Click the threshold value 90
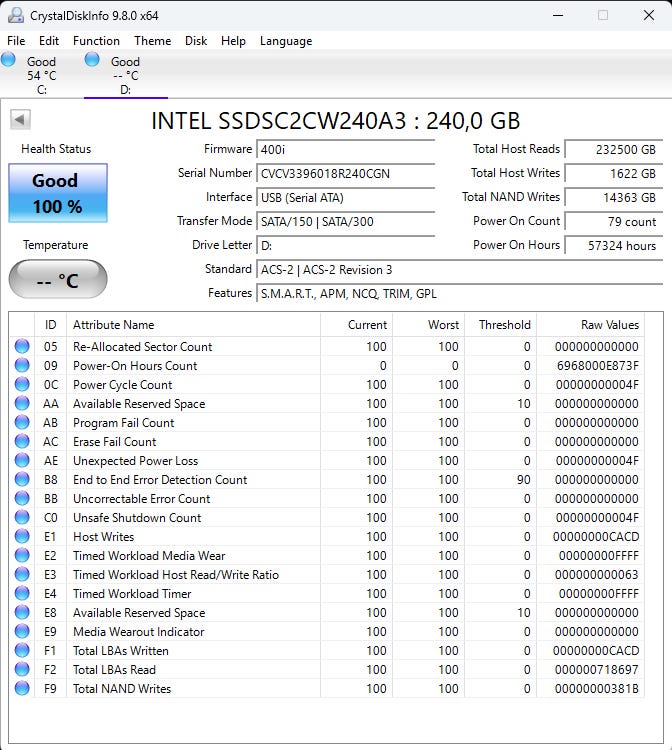Image resolution: width=672 pixels, height=750 pixels. point(523,479)
